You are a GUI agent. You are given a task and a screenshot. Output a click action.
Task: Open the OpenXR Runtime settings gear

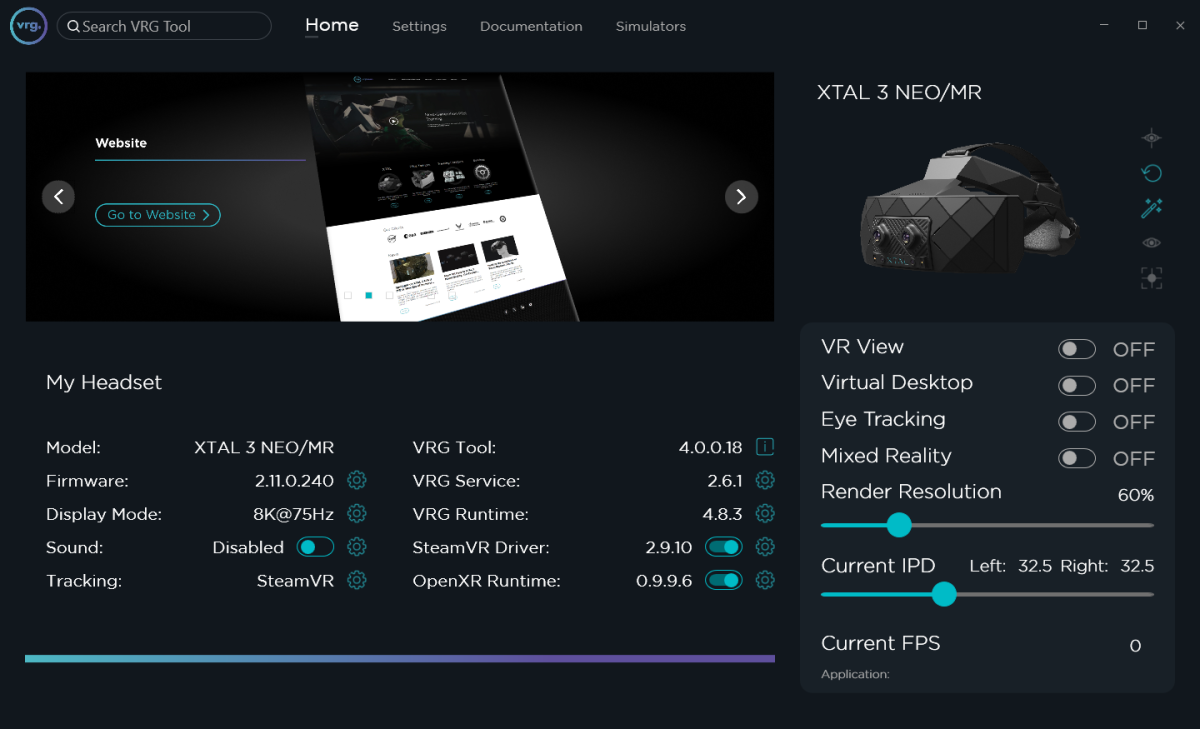click(x=765, y=580)
